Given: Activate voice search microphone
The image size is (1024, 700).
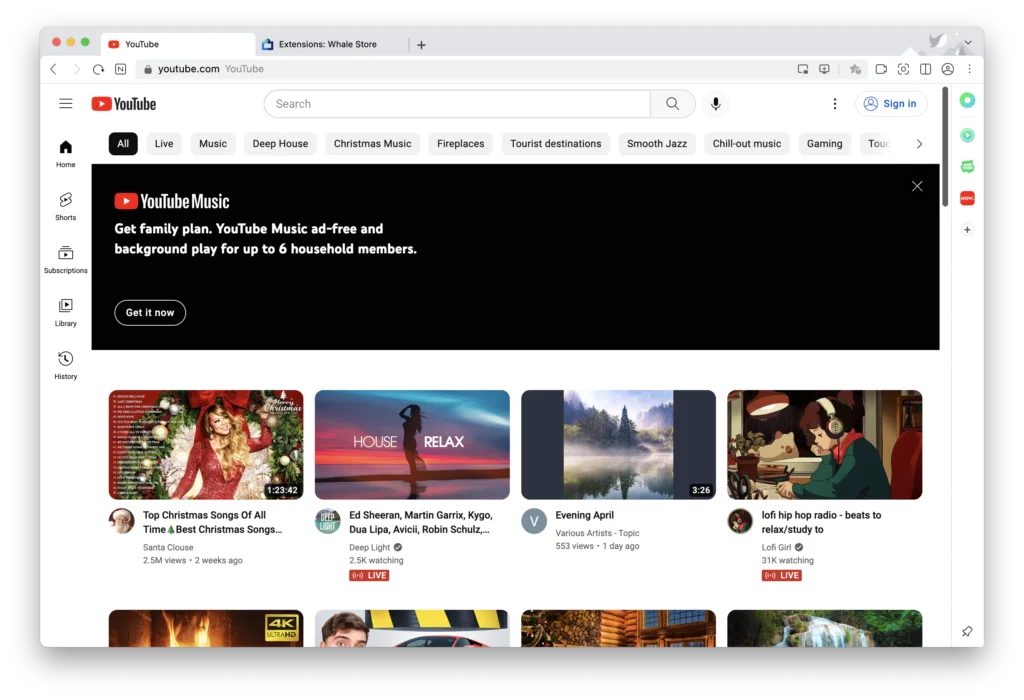Looking at the screenshot, I should (x=716, y=104).
